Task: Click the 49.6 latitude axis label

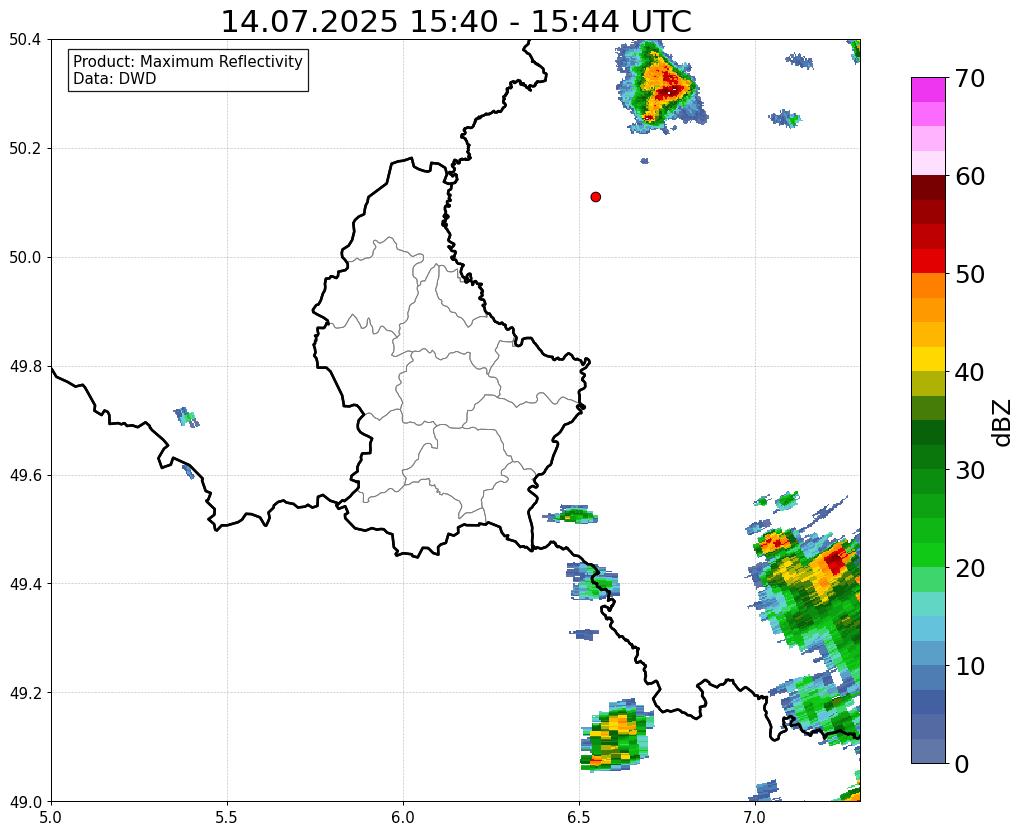Action: pyautogui.click(x=25, y=475)
